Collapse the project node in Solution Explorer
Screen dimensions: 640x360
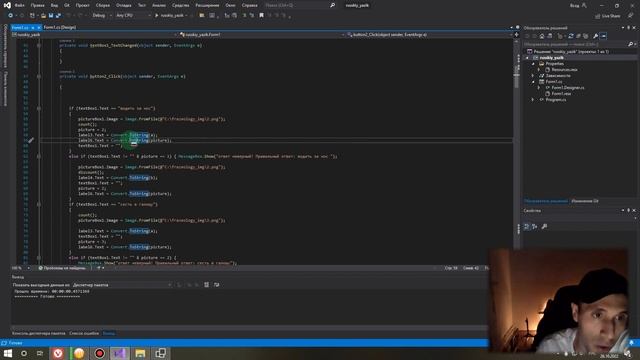pyautogui.click(x=527, y=58)
